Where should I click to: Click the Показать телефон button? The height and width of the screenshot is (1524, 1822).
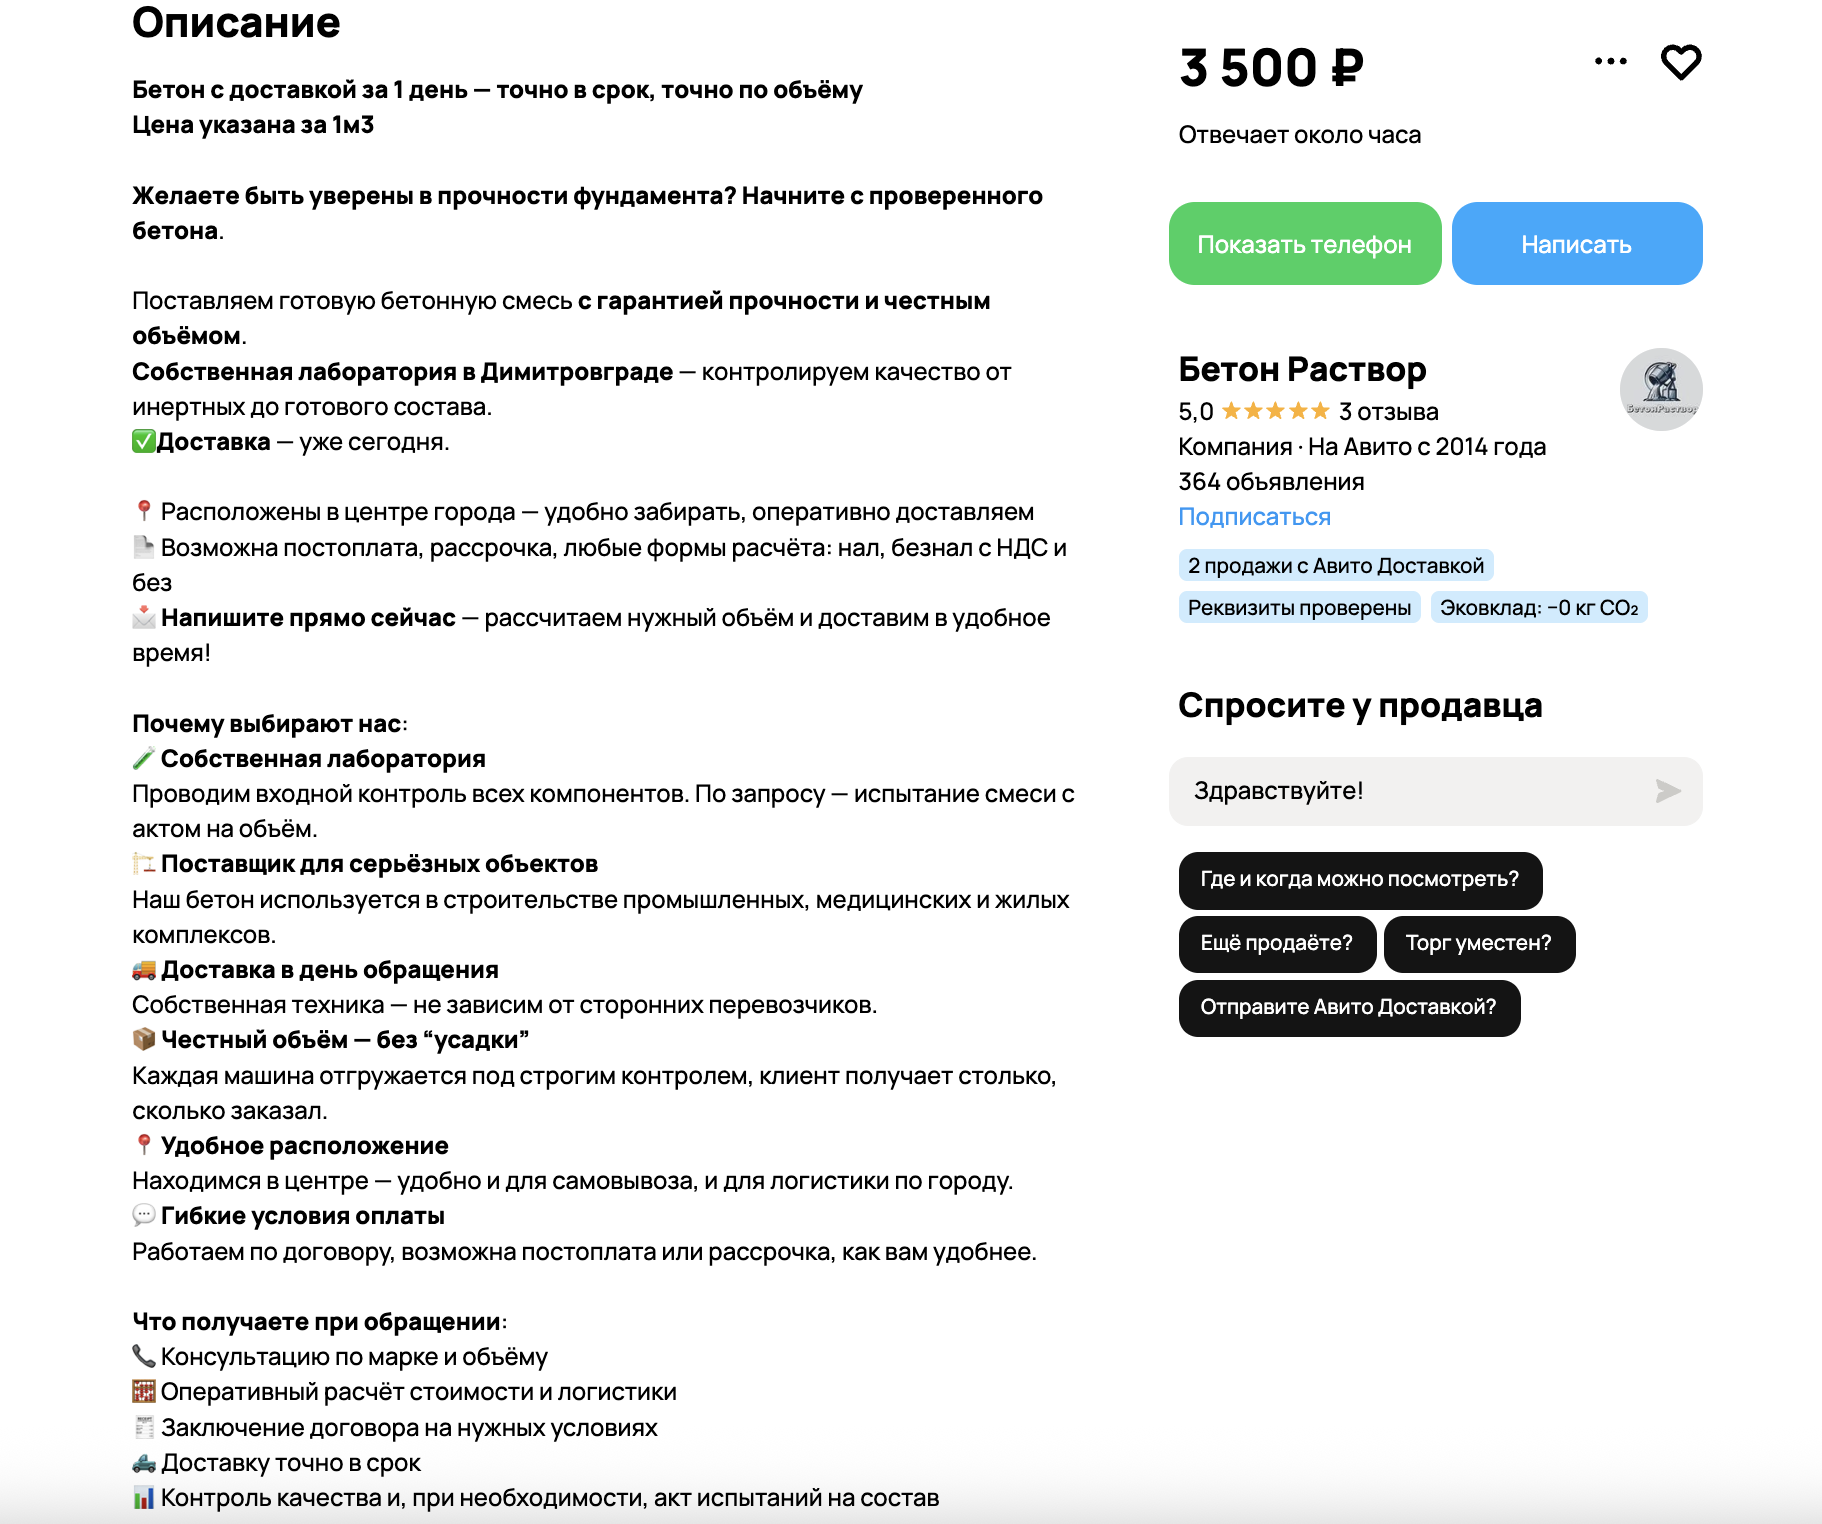pyautogui.click(x=1305, y=244)
